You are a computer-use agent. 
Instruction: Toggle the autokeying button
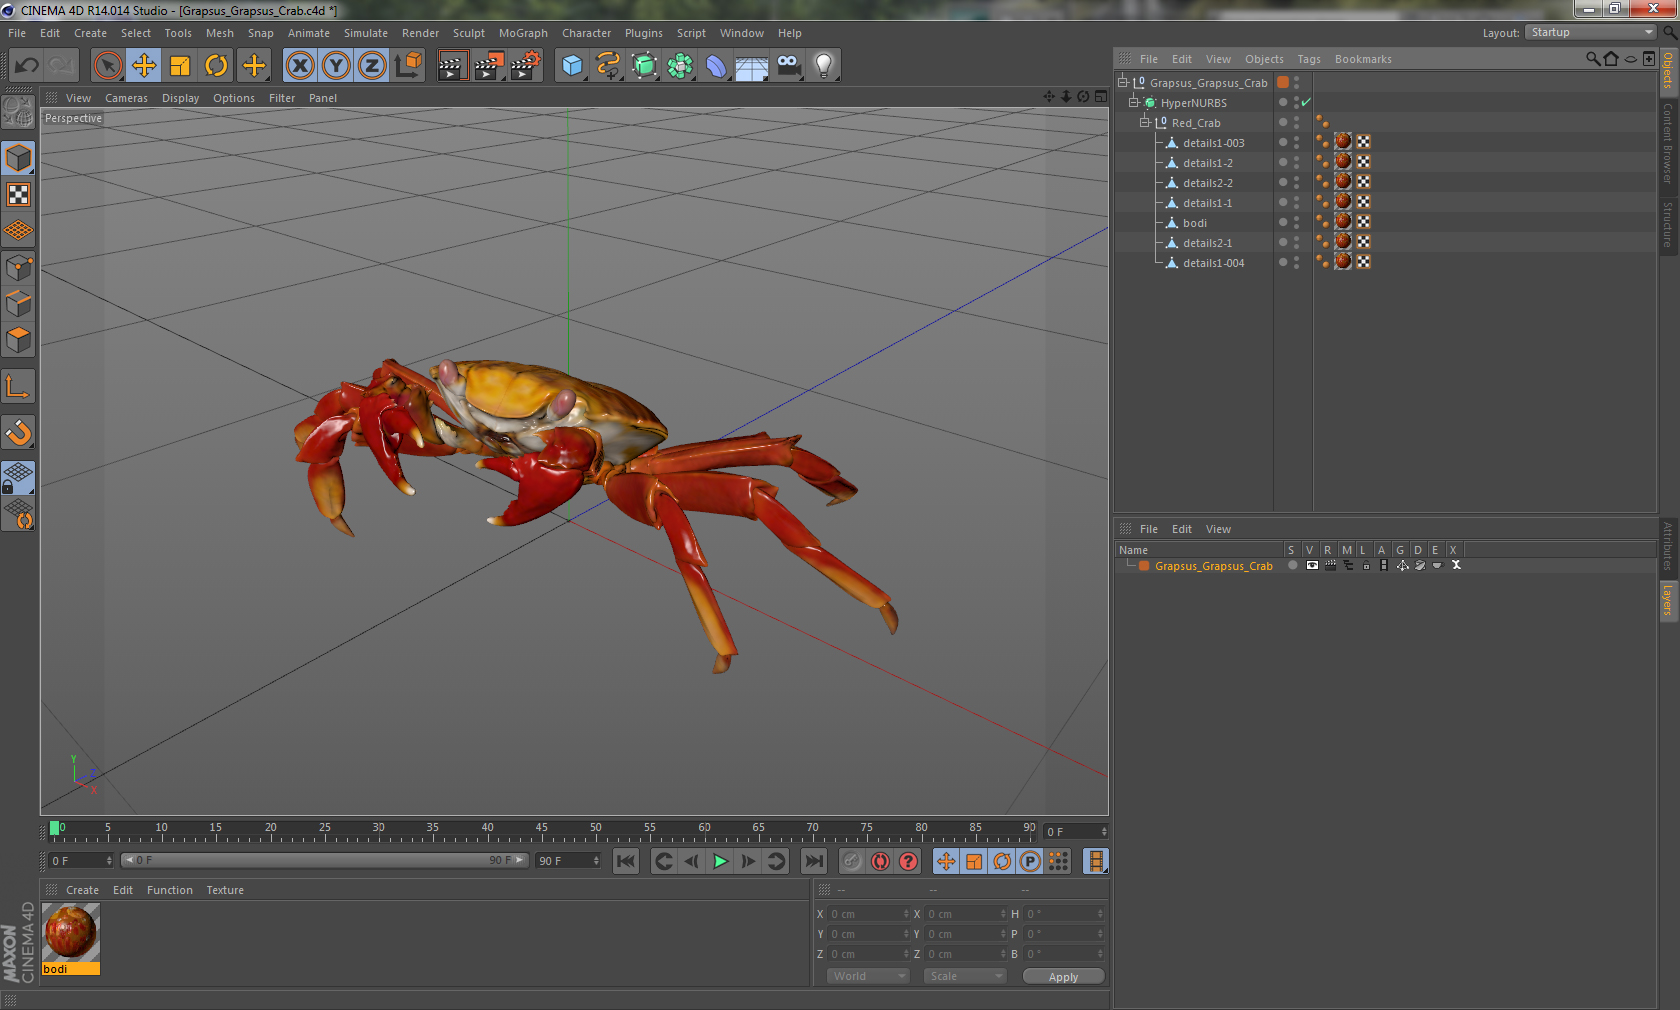click(880, 861)
